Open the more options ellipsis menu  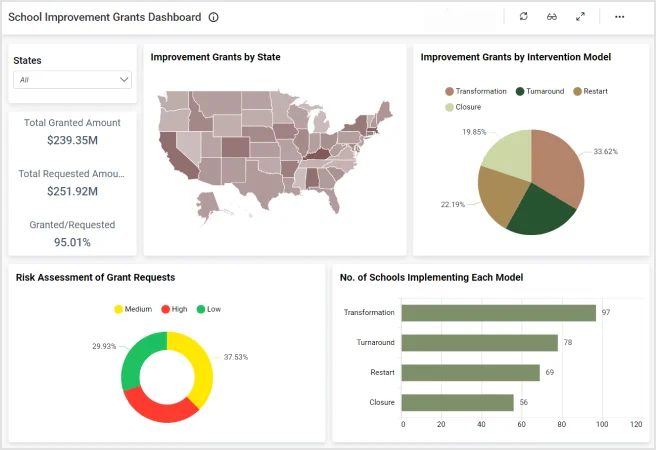620,17
